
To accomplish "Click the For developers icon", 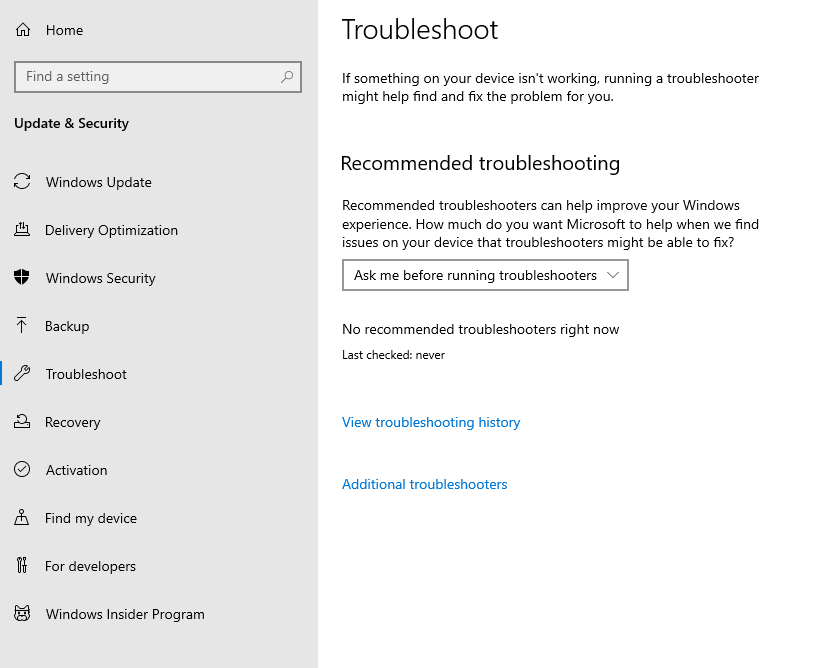I will coord(22,566).
